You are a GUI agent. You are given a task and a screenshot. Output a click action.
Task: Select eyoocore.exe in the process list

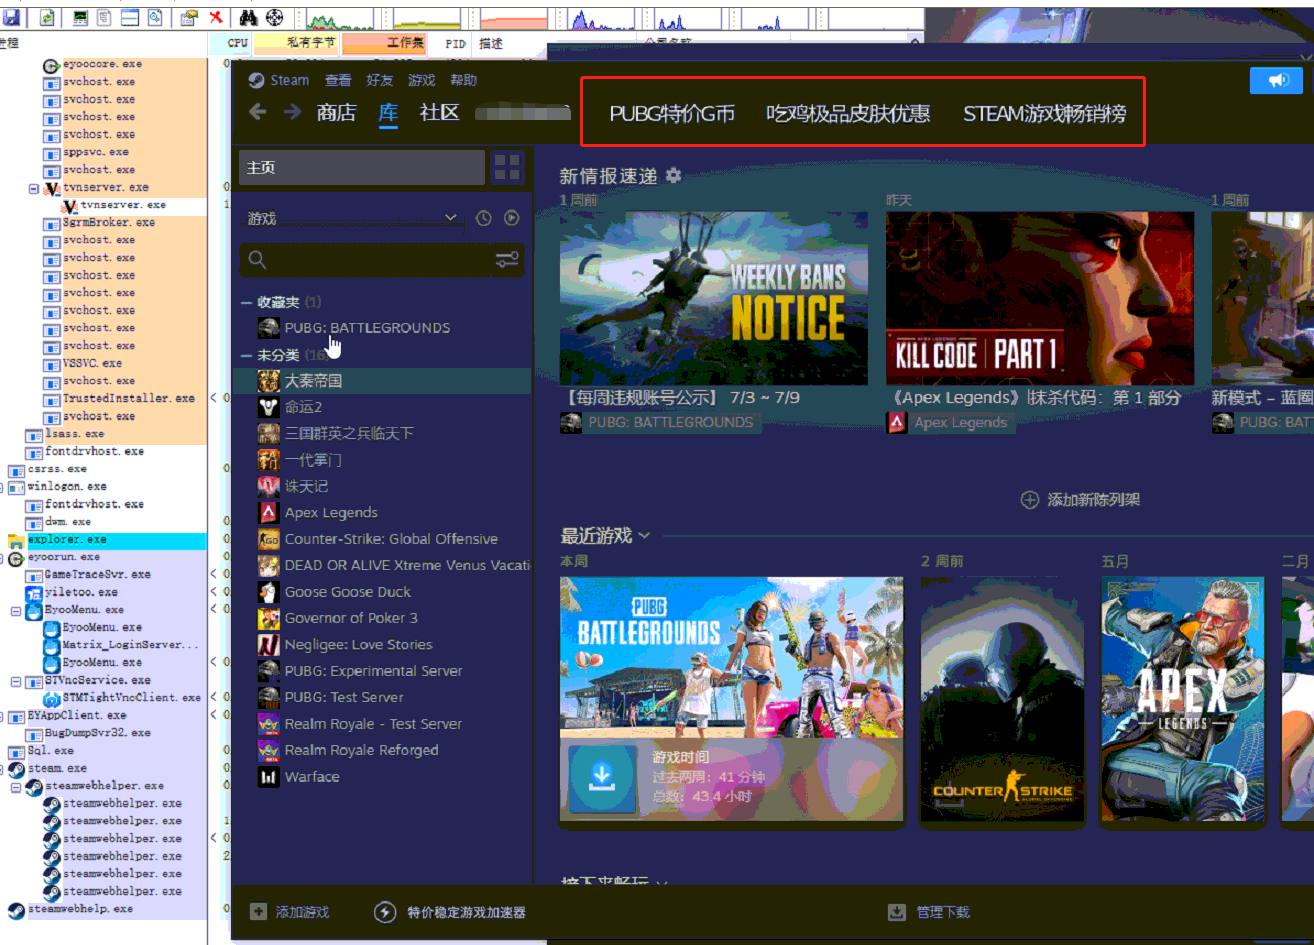[x=102, y=64]
